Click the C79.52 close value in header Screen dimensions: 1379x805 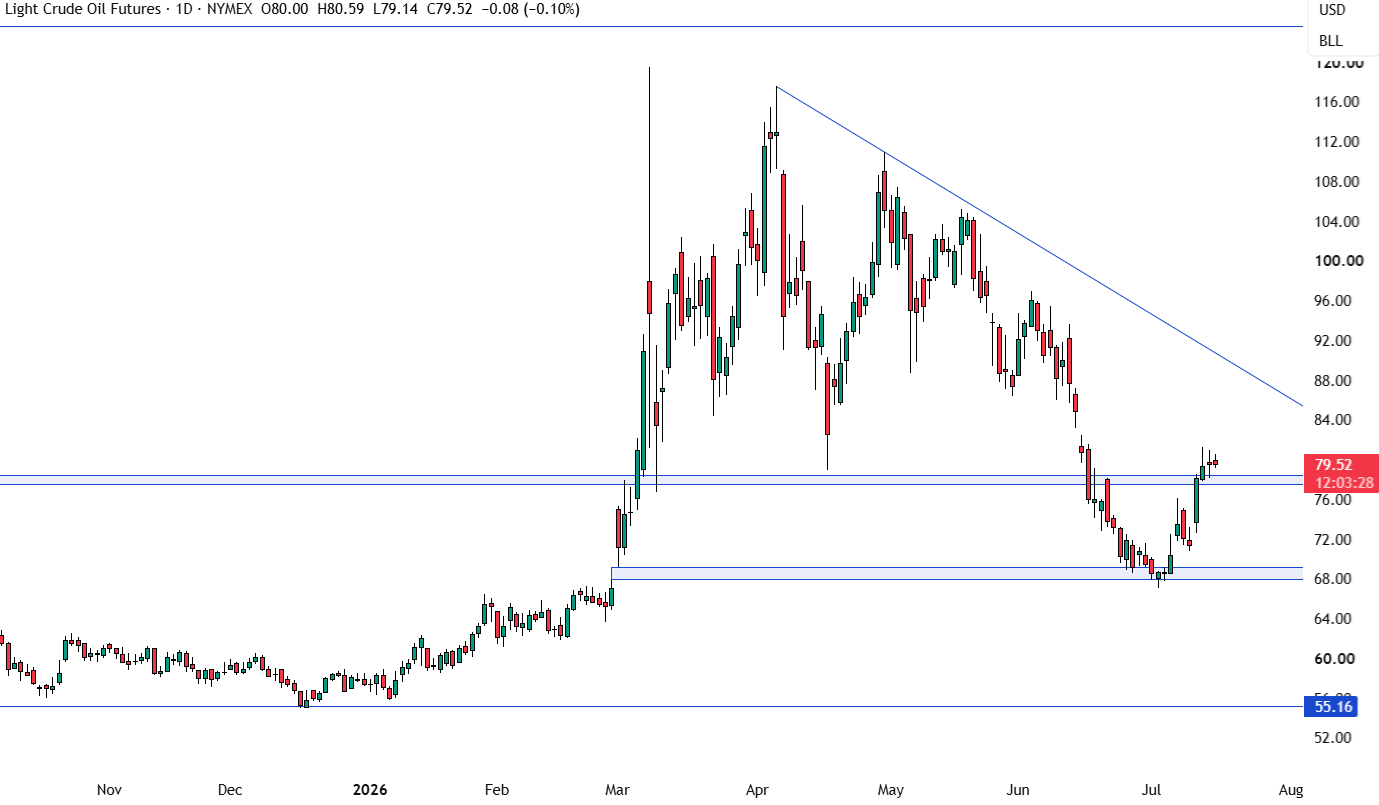(450, 9)
